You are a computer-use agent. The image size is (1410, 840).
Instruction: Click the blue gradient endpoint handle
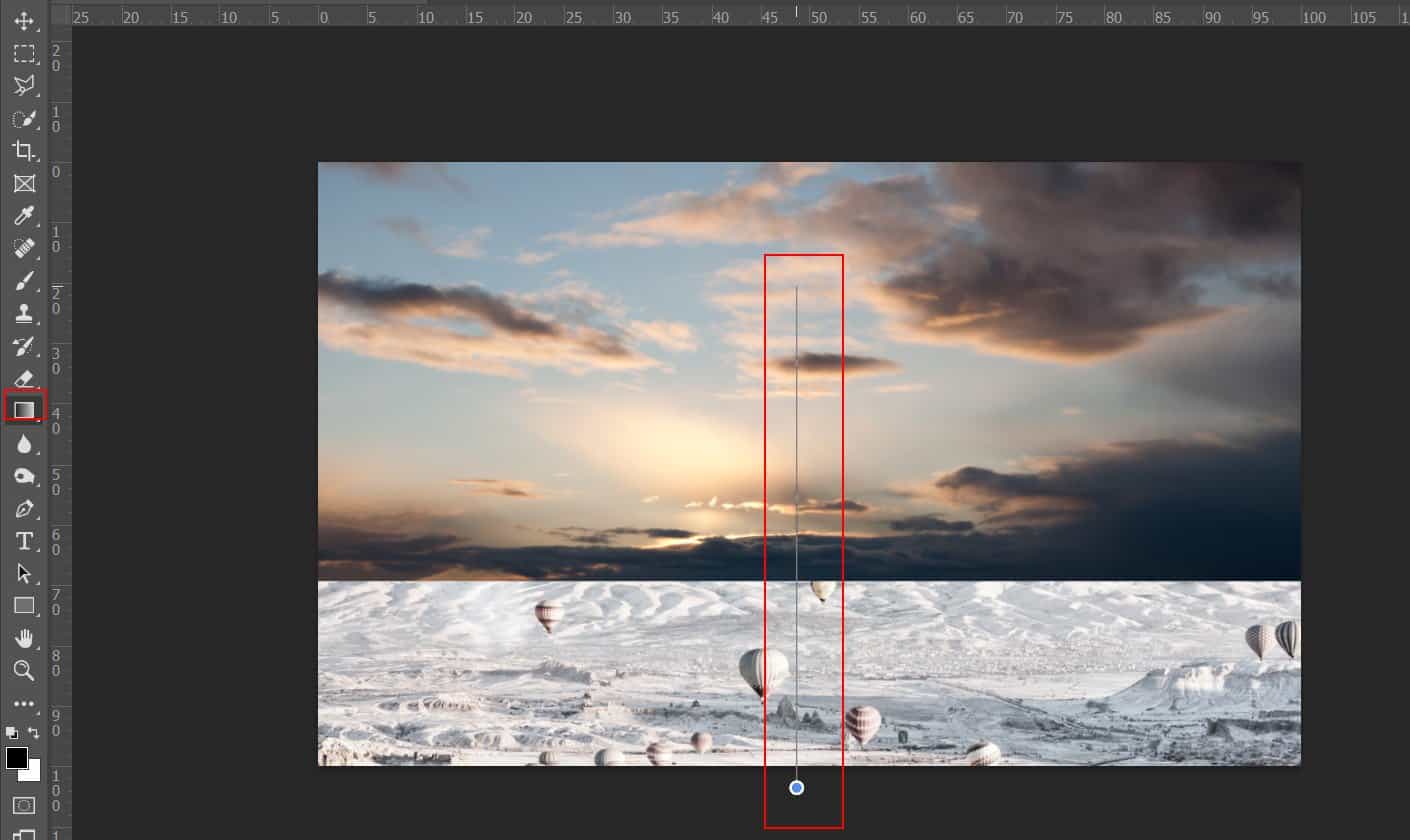pyautogui.click(x=796, y=788)
